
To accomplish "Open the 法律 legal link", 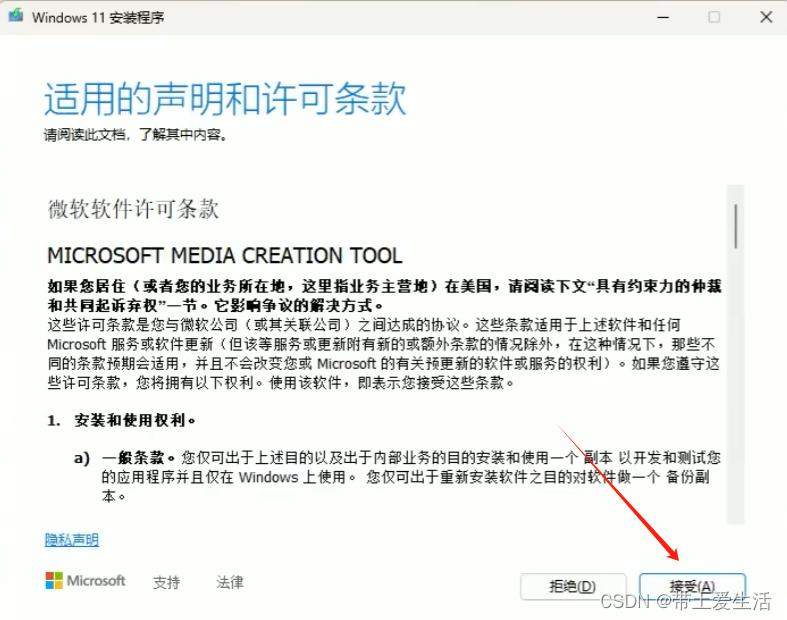I will tap(230, 582).
